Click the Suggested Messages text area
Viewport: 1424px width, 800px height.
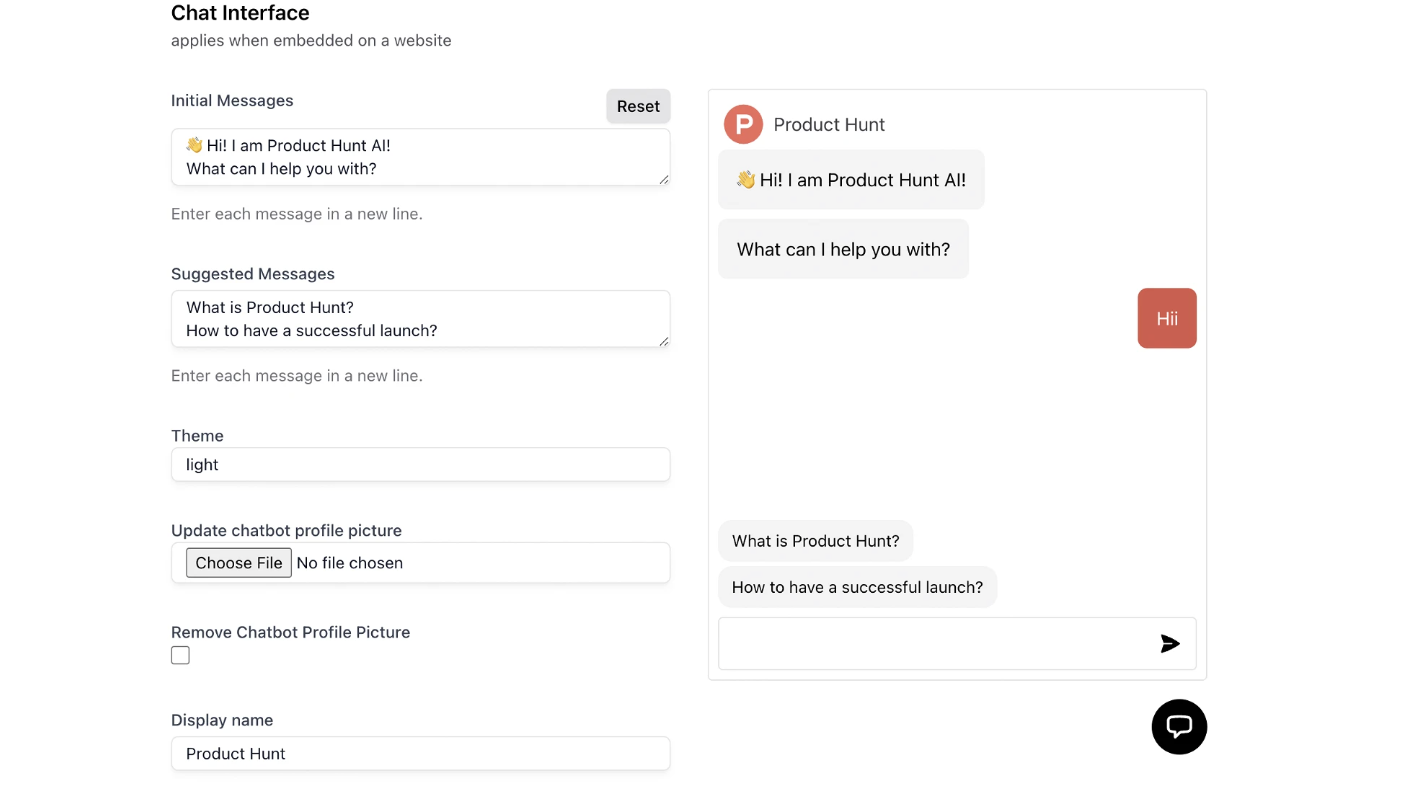pos(420,318)
